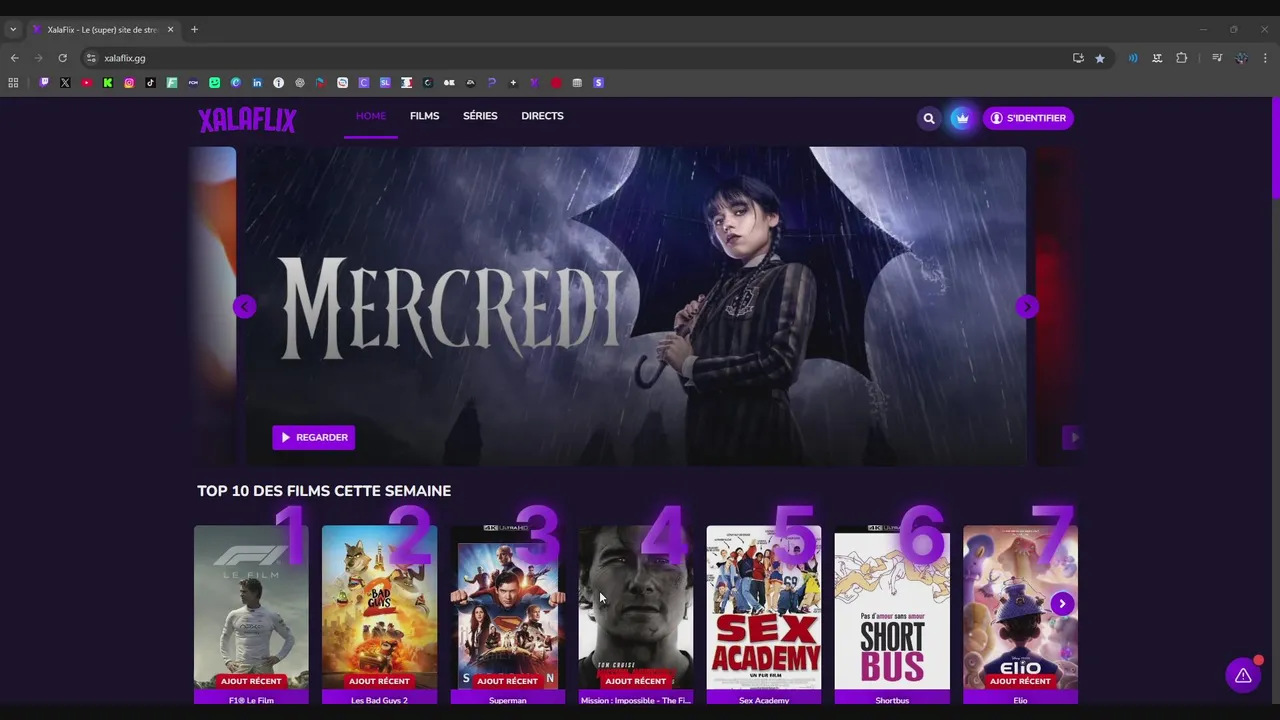1280x720 pixels.
Task: Open the LinkedIn bookmark
Action: 257,83
